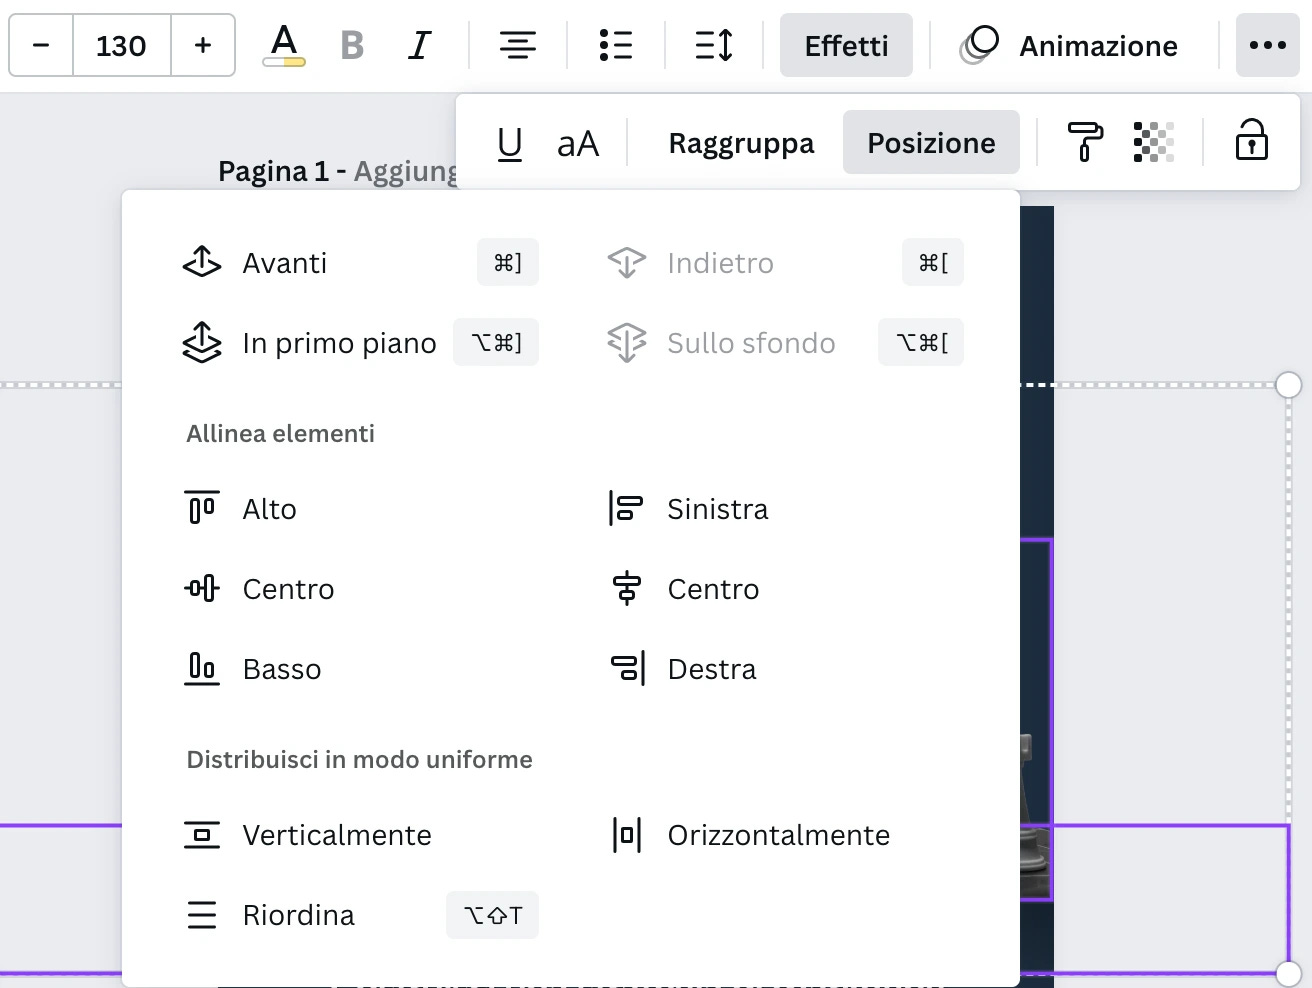1312x988 pixels.
Task: Open the transparency settings
Action: (1152, 142)
